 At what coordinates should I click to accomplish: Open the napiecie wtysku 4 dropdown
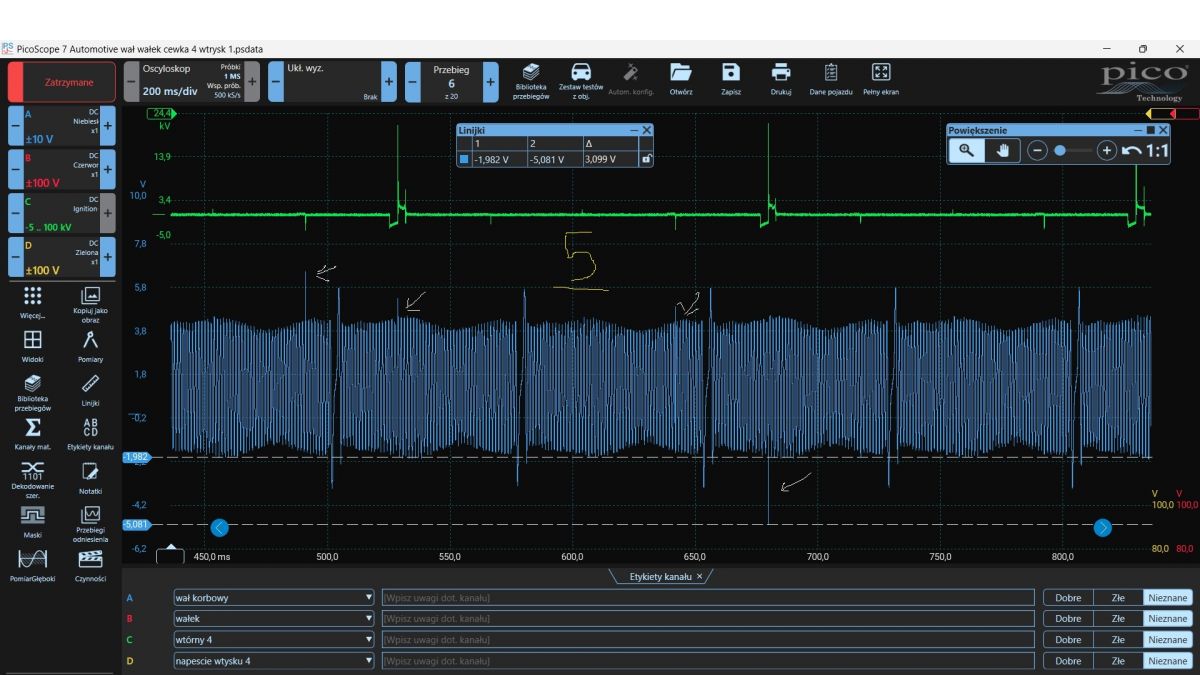click(369, 661)
